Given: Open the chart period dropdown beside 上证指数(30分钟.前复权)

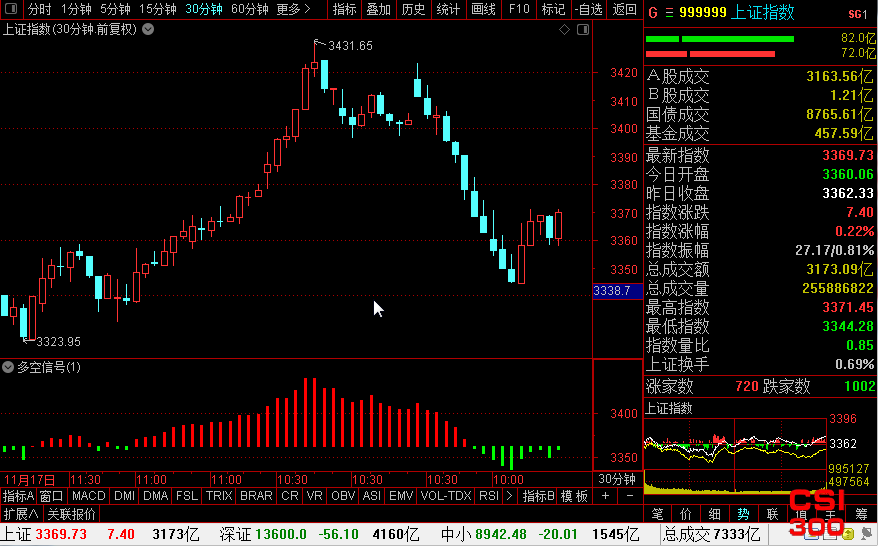Looking at the screenshot, I should (148, 29).
